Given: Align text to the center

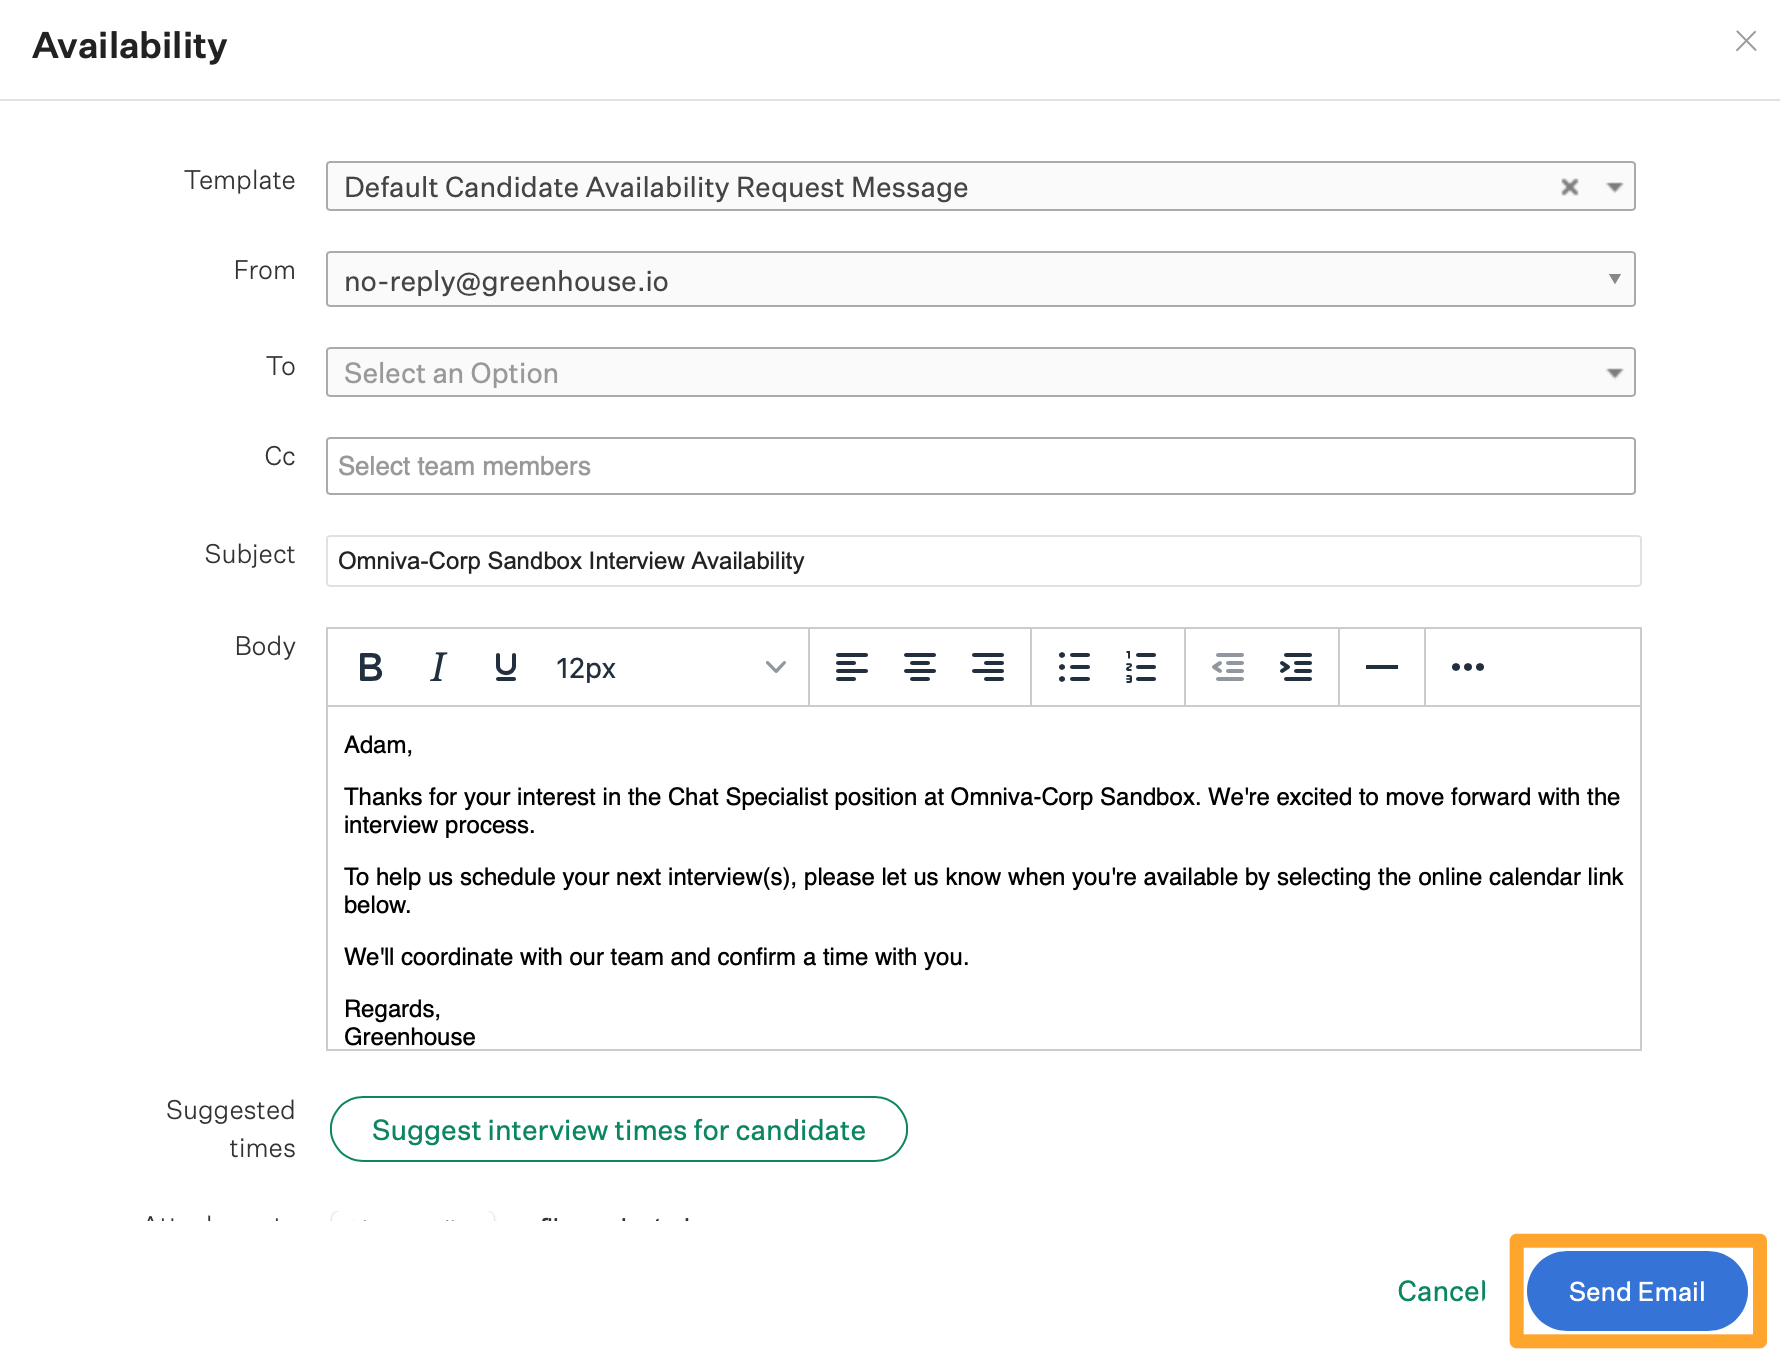Looking at the screenshot, I should point(920,667).
